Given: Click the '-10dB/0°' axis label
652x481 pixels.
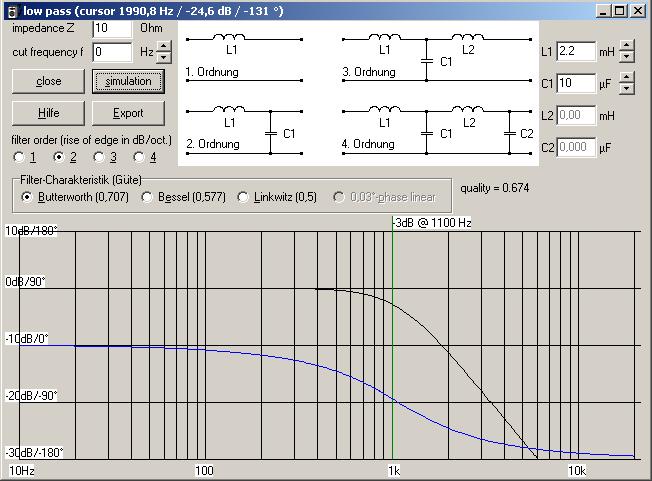Looking at the screenshot, I should pyautogui.click(x=27, y=338).
